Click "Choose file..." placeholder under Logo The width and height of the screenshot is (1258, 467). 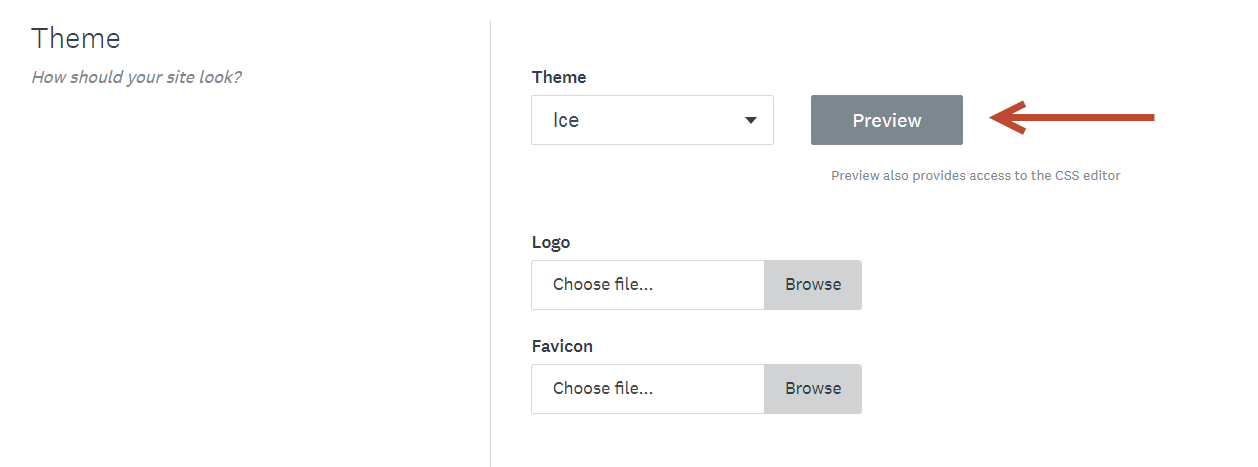(603, 285)
